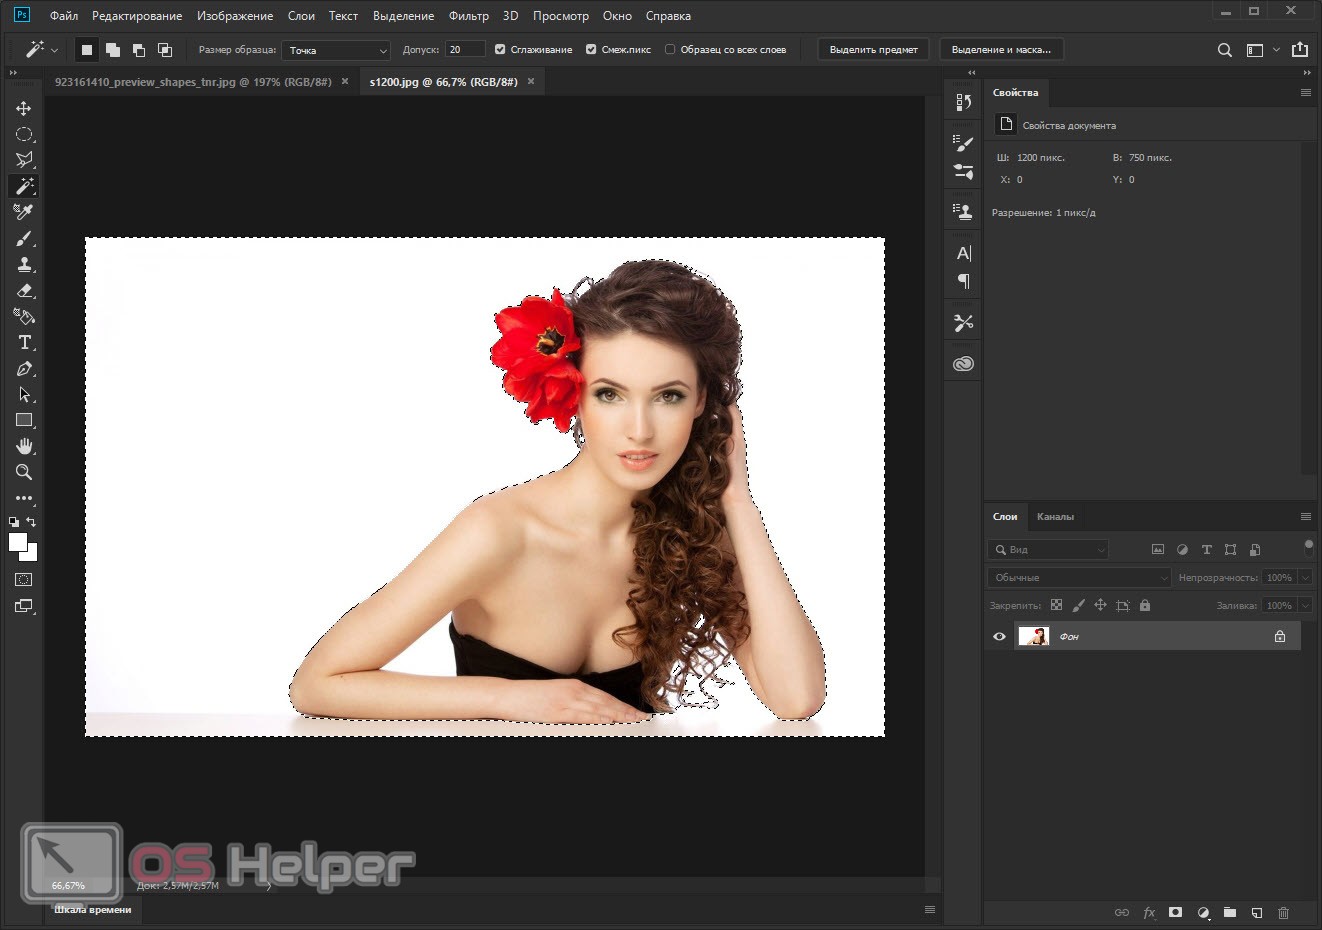
Task: Switch to 923161410_preview_shapes_tnr.jpg document tab
Action: (x=193, y=82)
